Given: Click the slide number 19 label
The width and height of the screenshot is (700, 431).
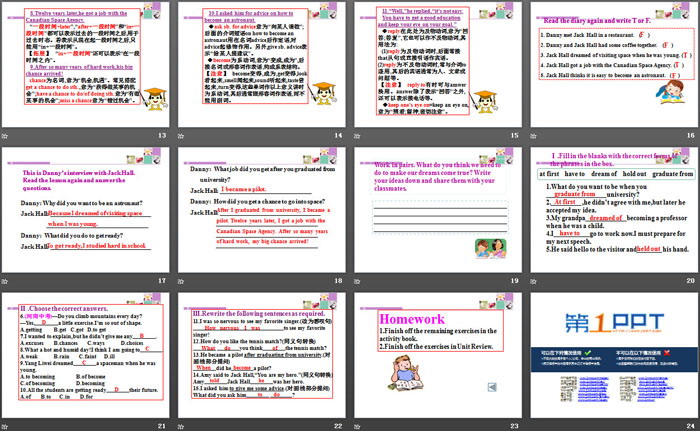Looking at the screenshot, I should point(514,280).
